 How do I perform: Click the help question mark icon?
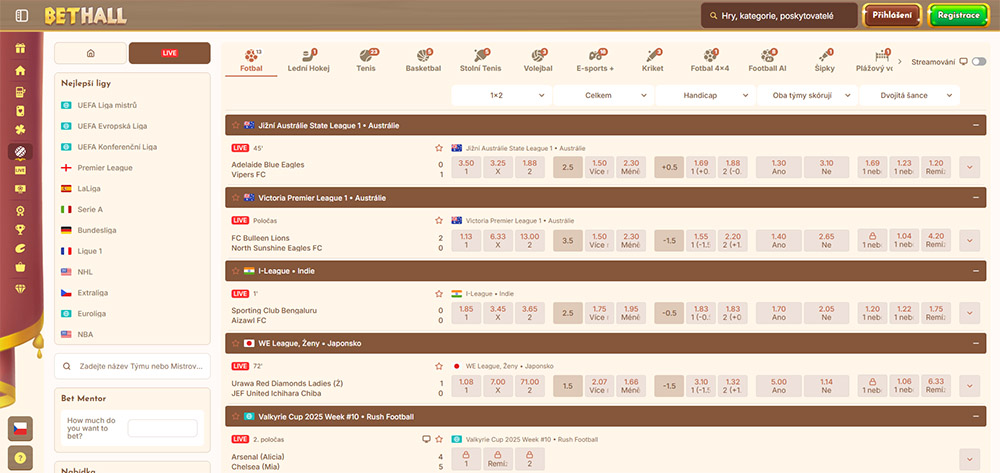[x=20, y=457]
